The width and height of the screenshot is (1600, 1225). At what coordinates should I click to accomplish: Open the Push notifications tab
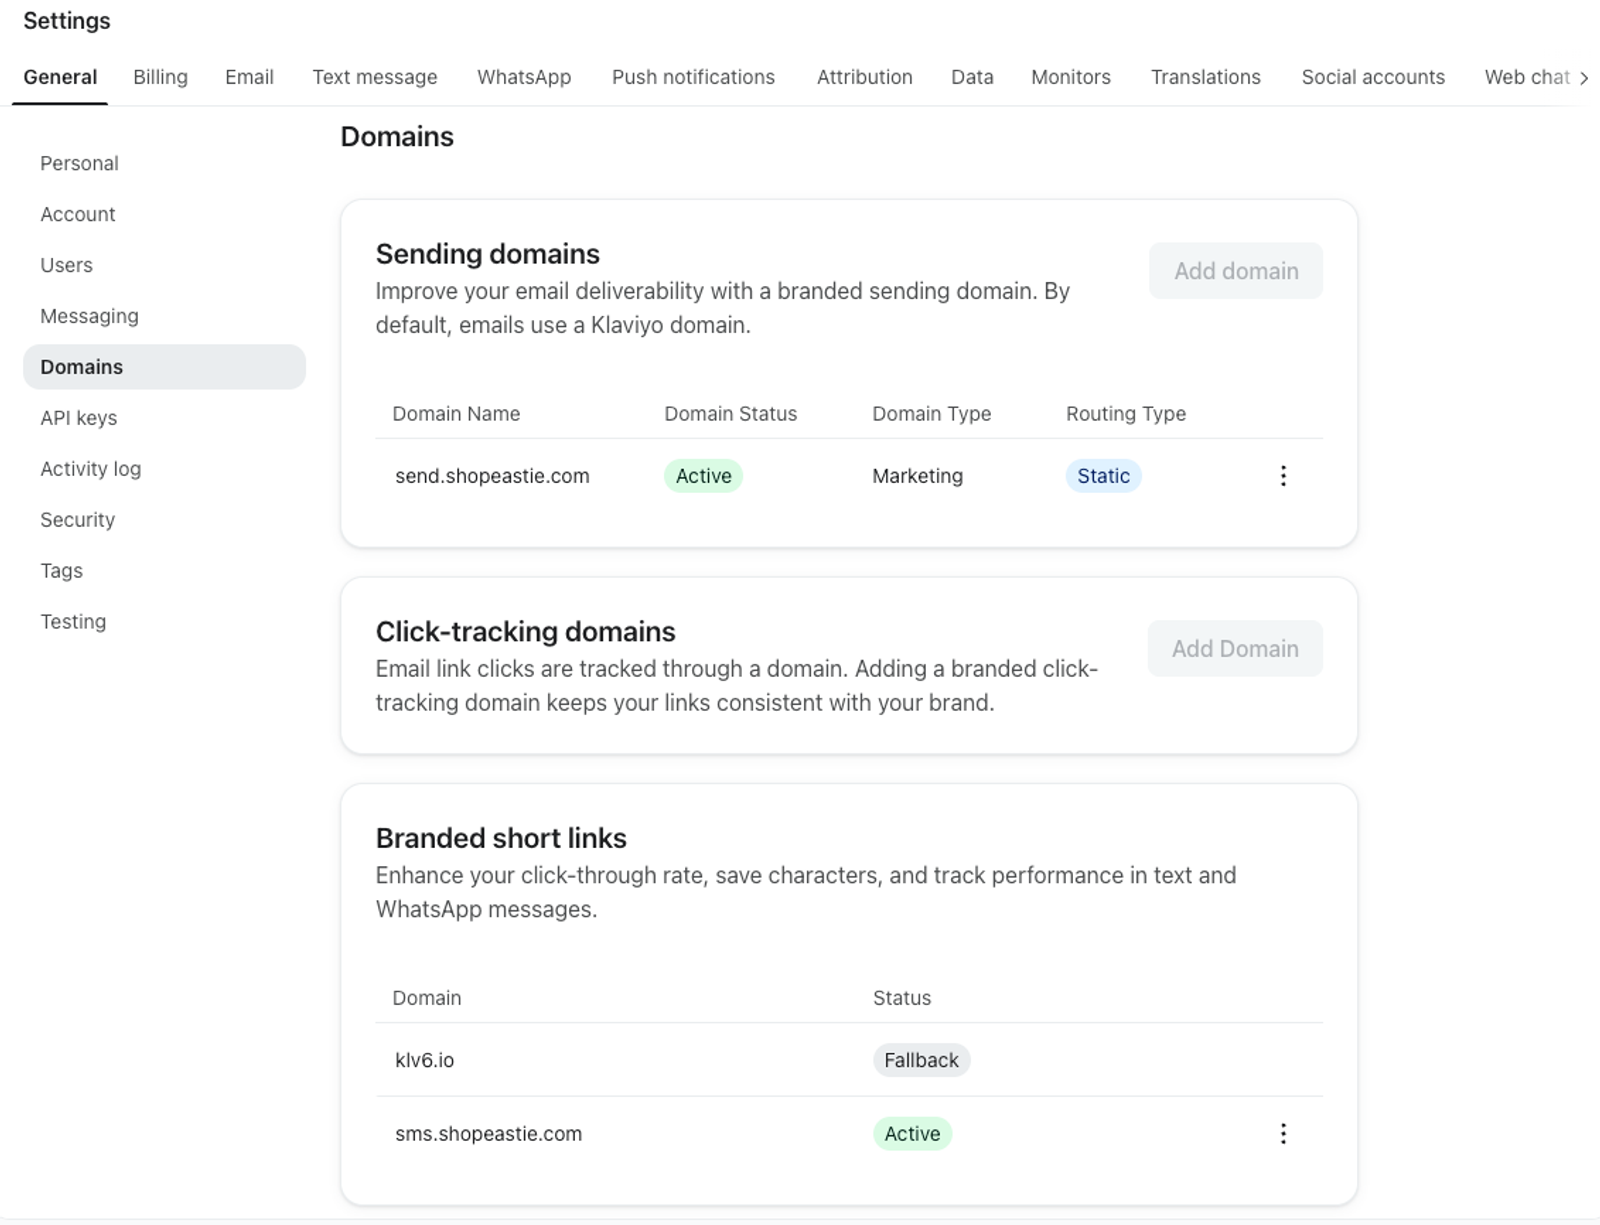[x=693, y=77]
